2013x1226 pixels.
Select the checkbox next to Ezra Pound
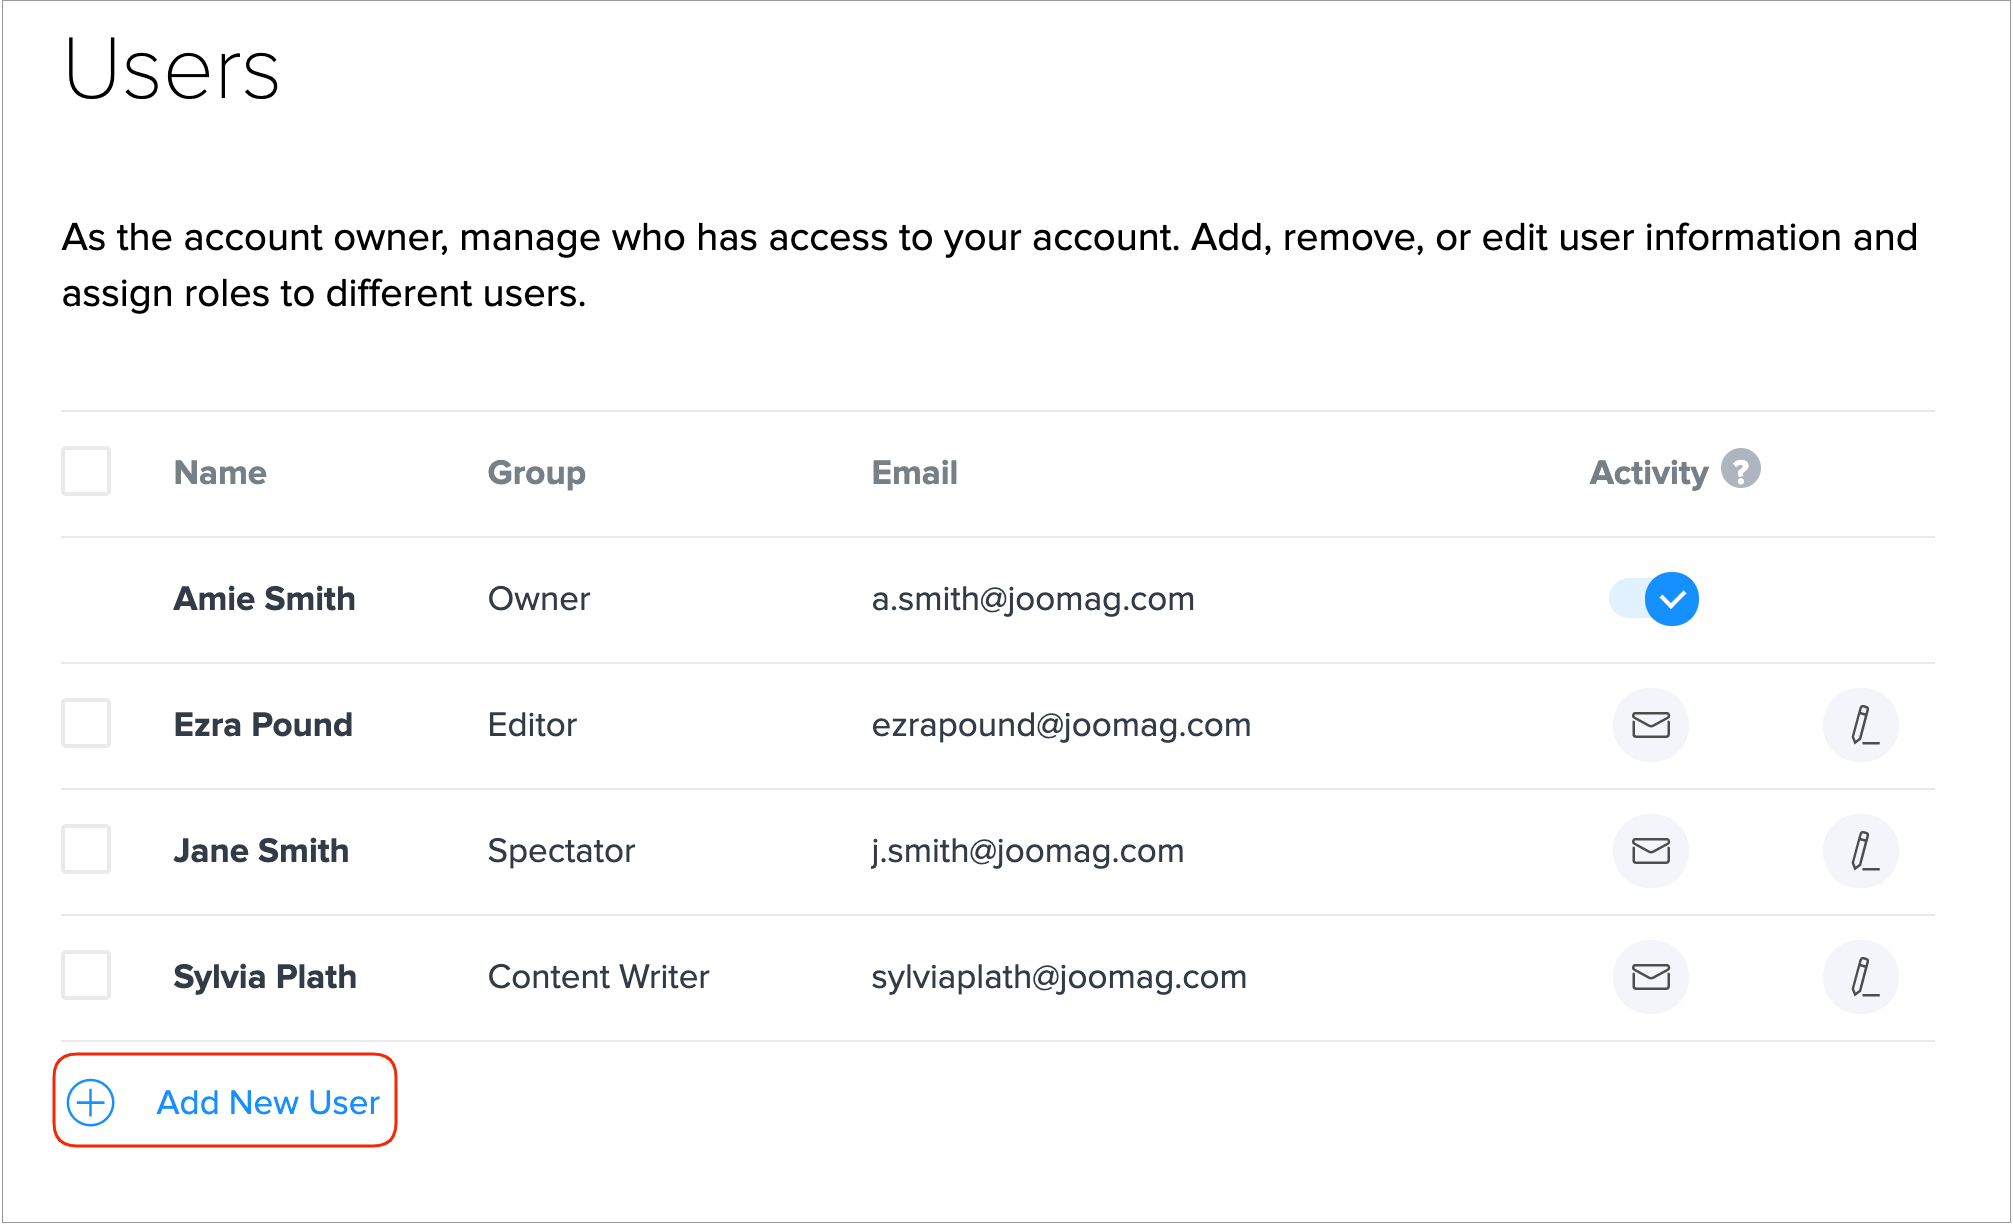tap(86, 723)
